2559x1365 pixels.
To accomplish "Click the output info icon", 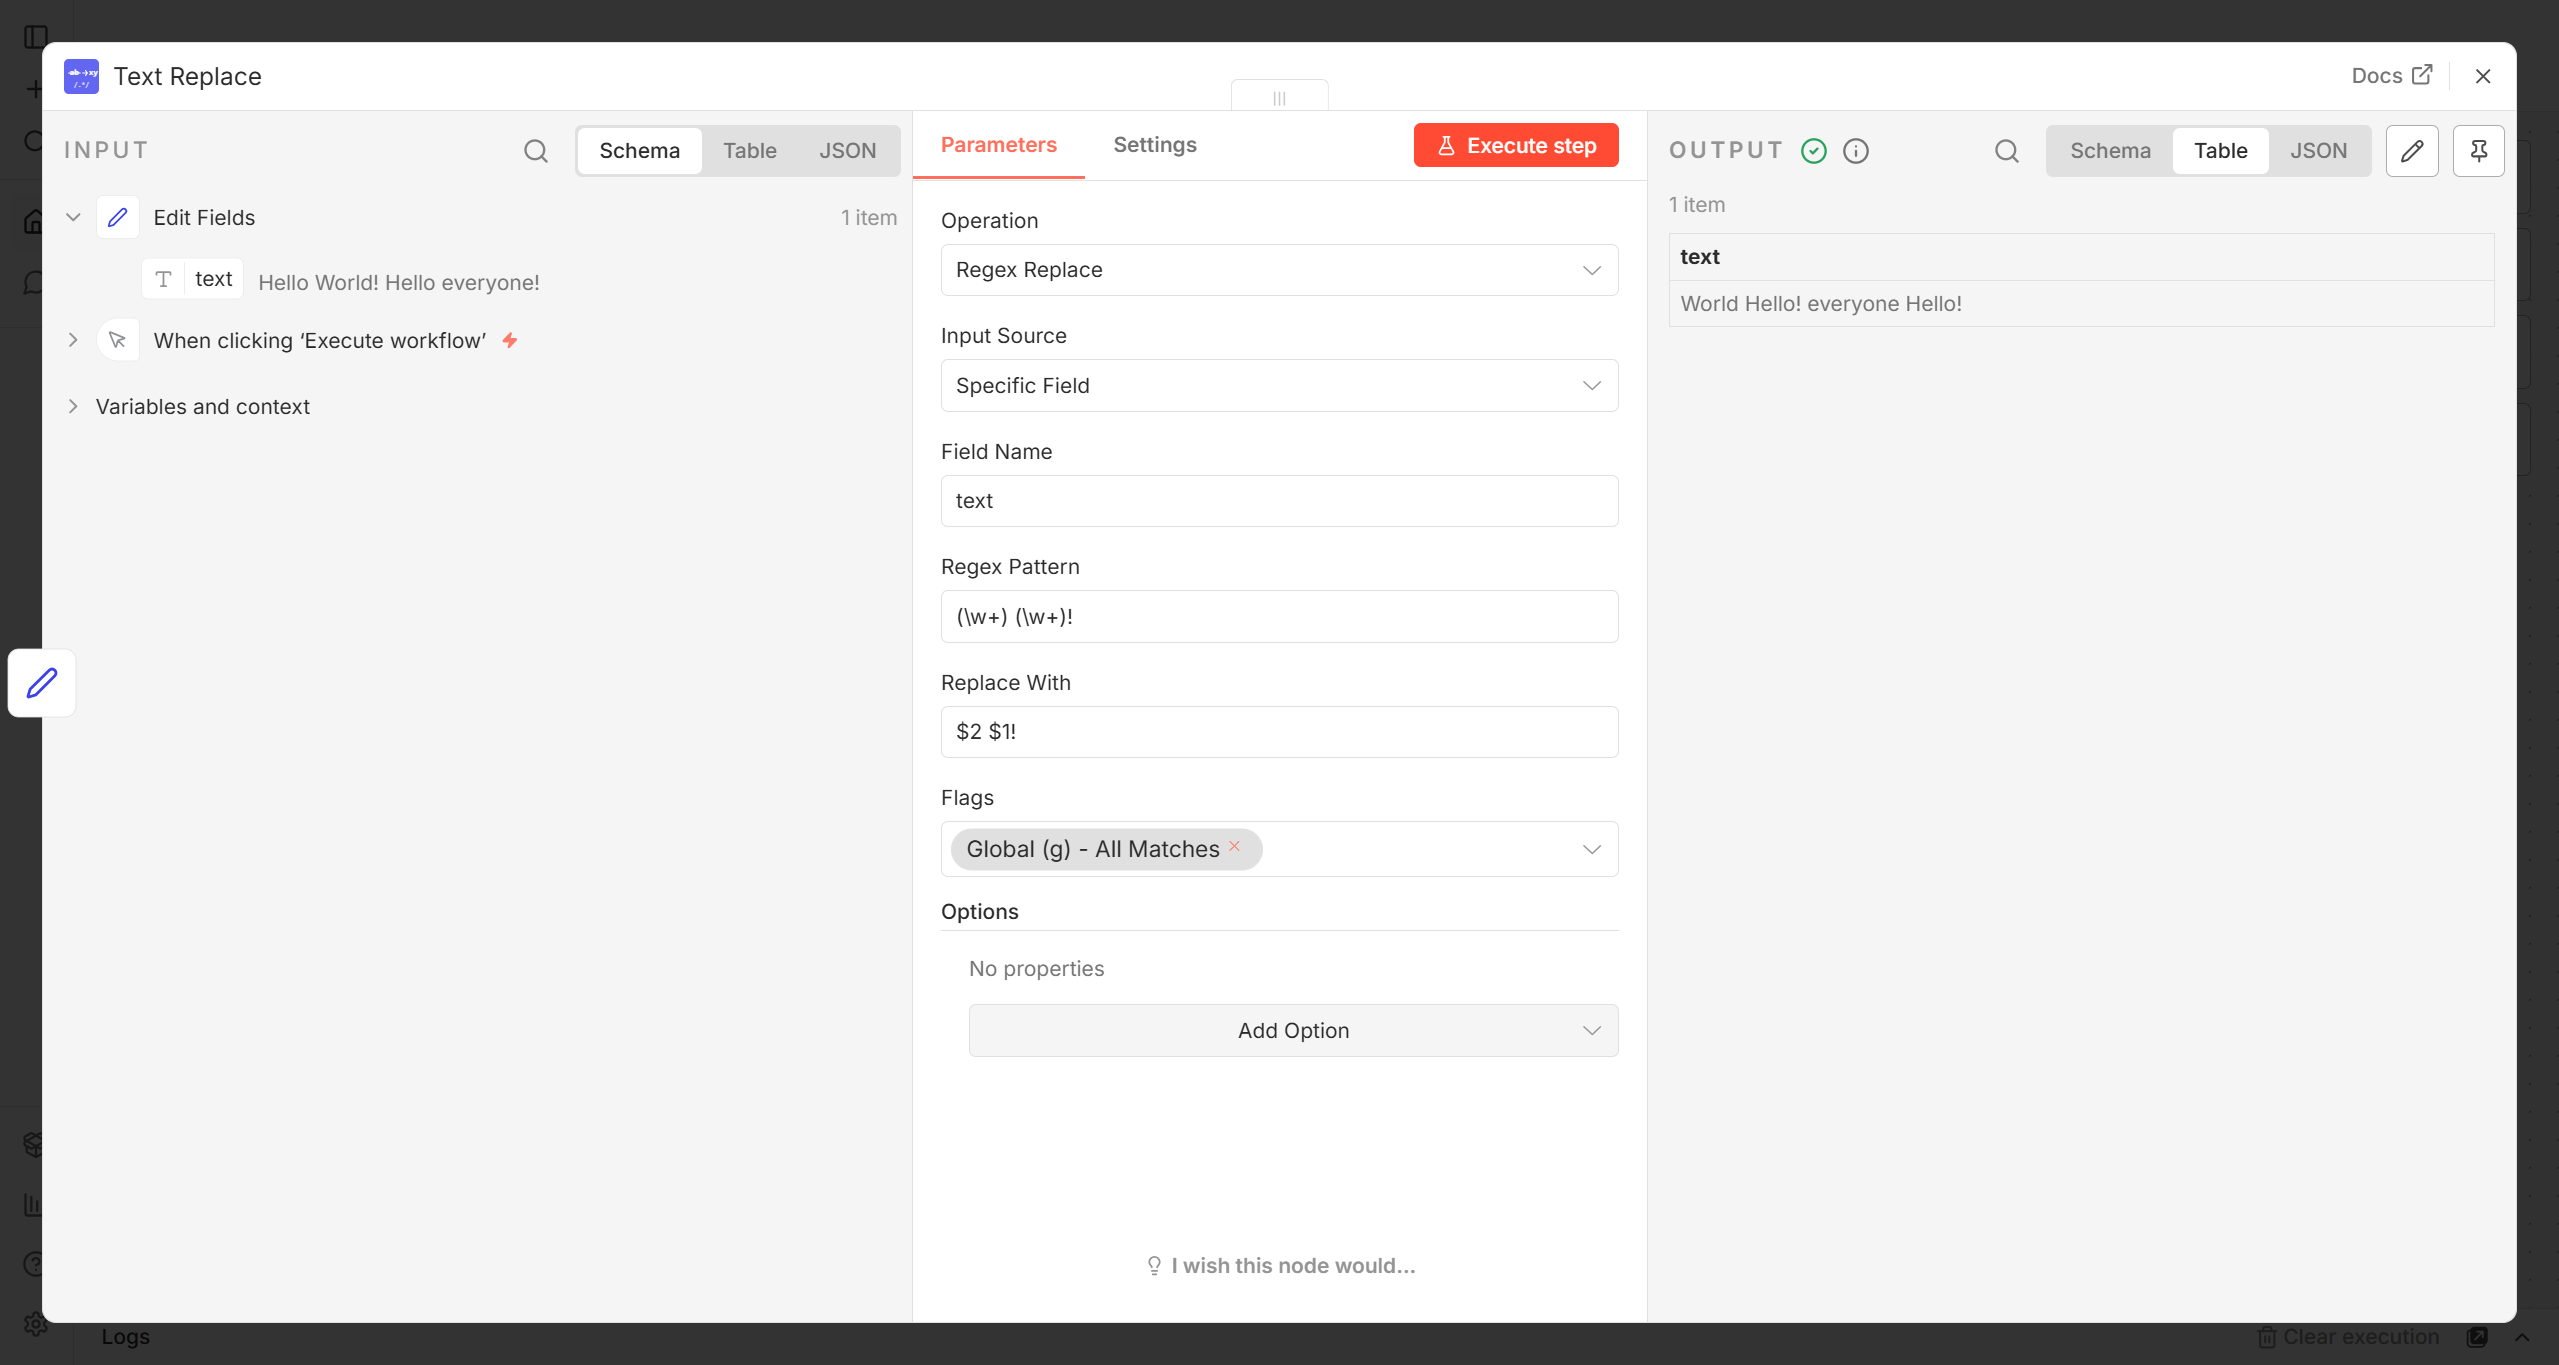I will [x=1856, y=151].
